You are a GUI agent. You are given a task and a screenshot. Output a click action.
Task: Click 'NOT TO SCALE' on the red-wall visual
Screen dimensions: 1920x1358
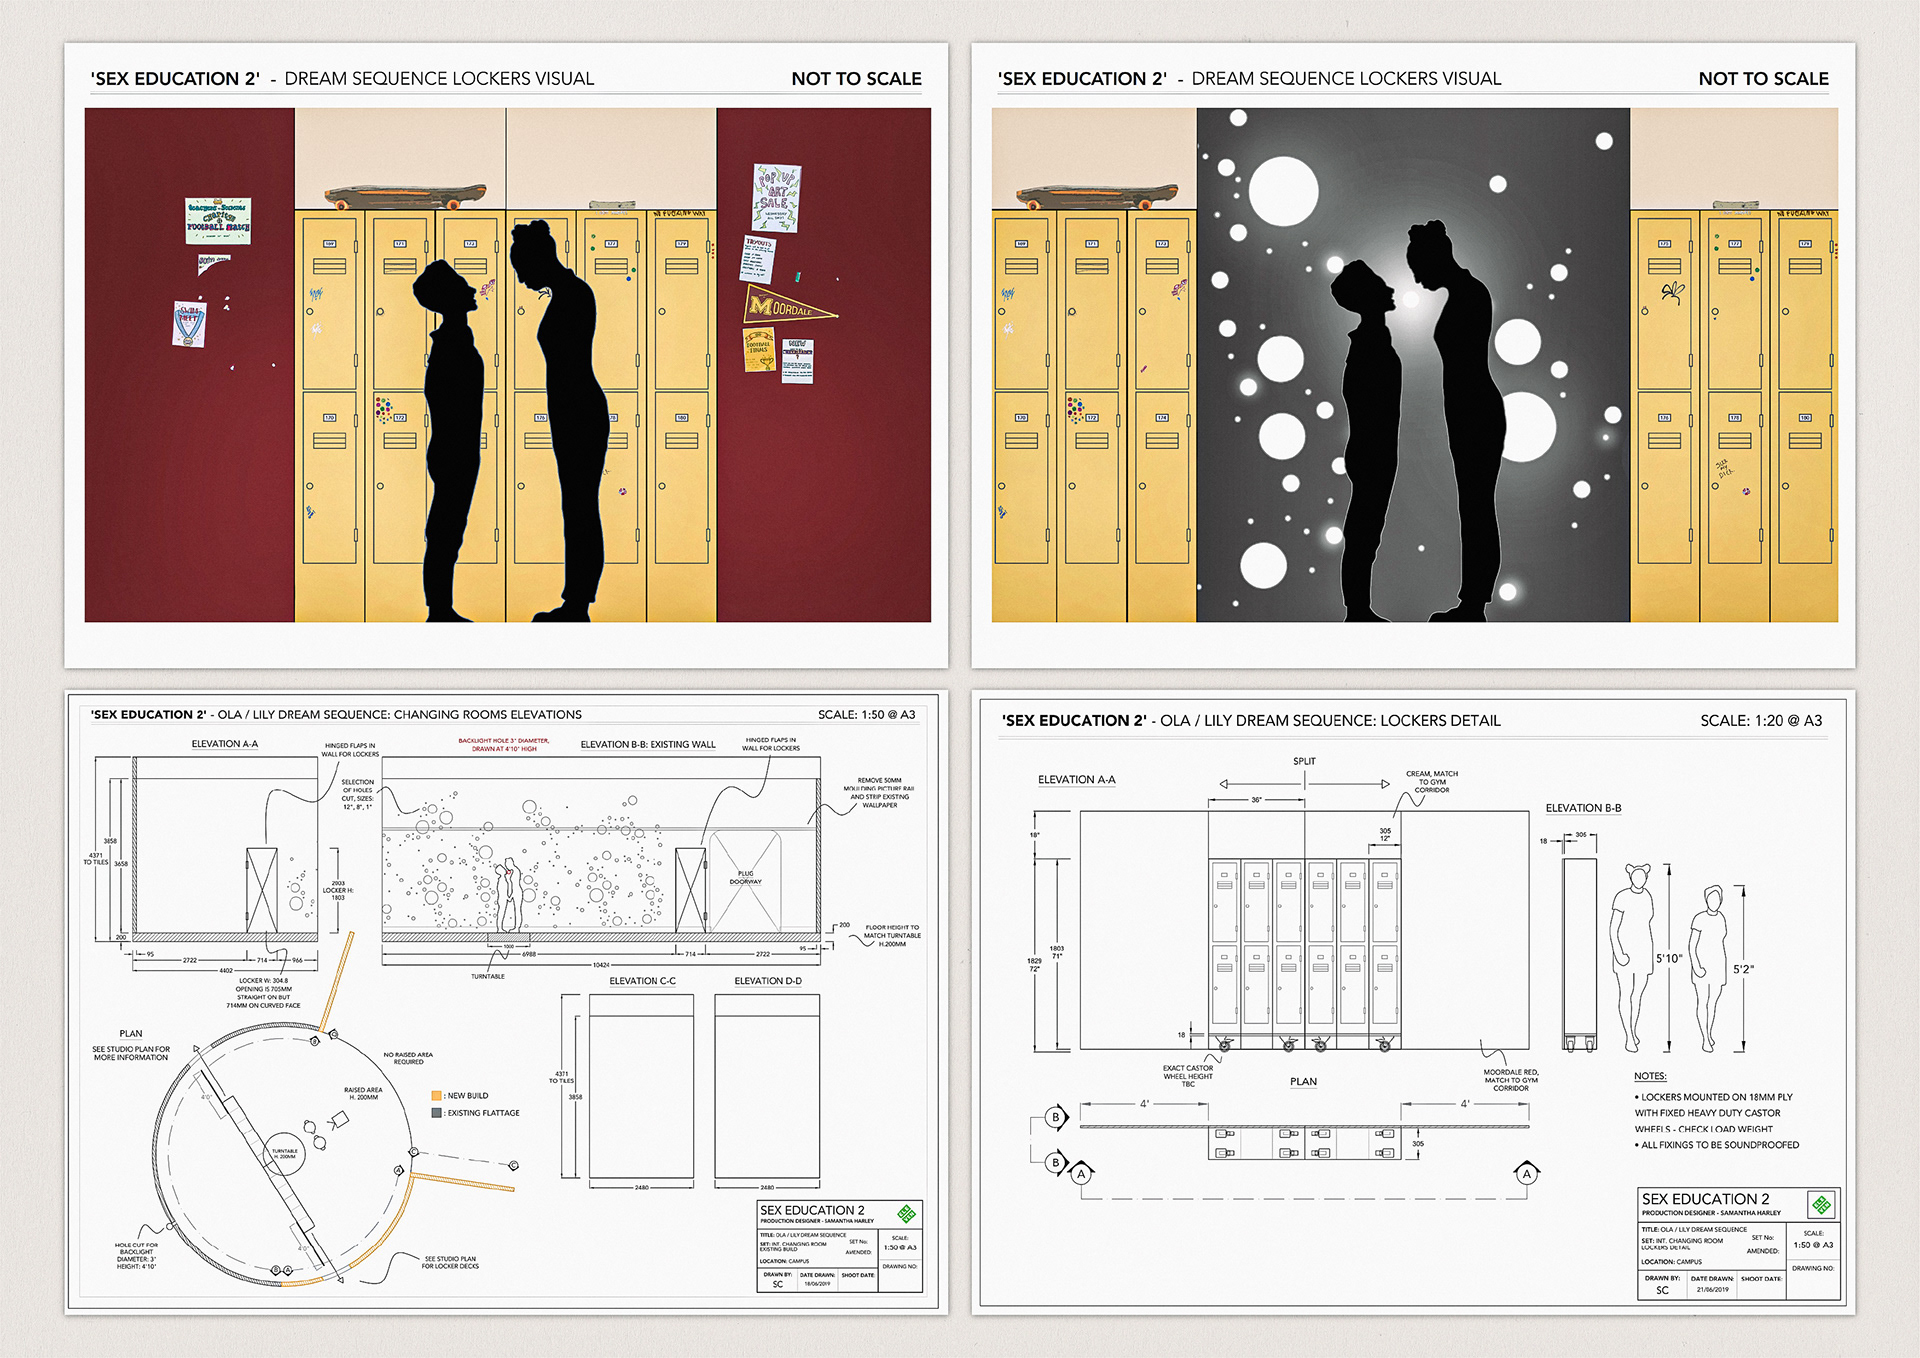coord(856,79)
